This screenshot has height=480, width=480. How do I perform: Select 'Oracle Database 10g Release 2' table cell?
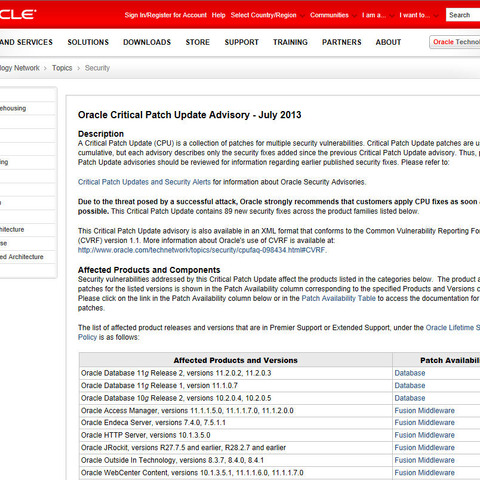pos(236,398)
